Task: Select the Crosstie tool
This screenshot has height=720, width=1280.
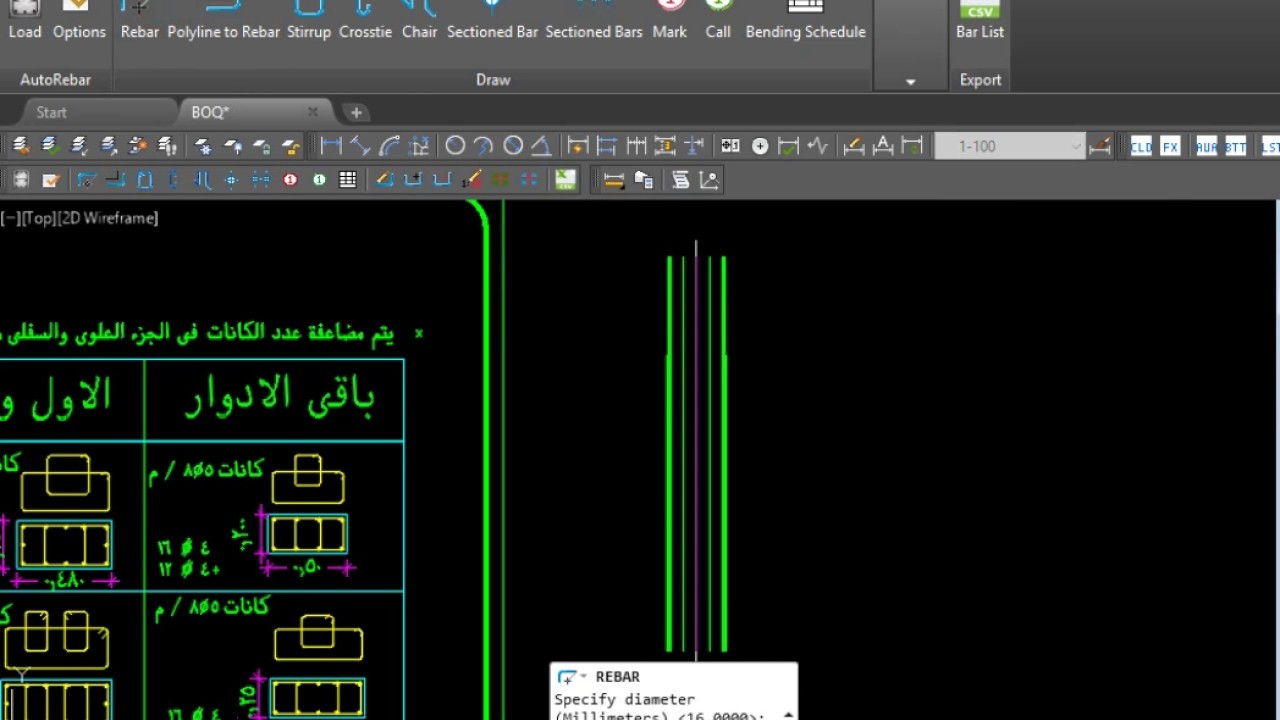Action: click(x=365, y=20)
